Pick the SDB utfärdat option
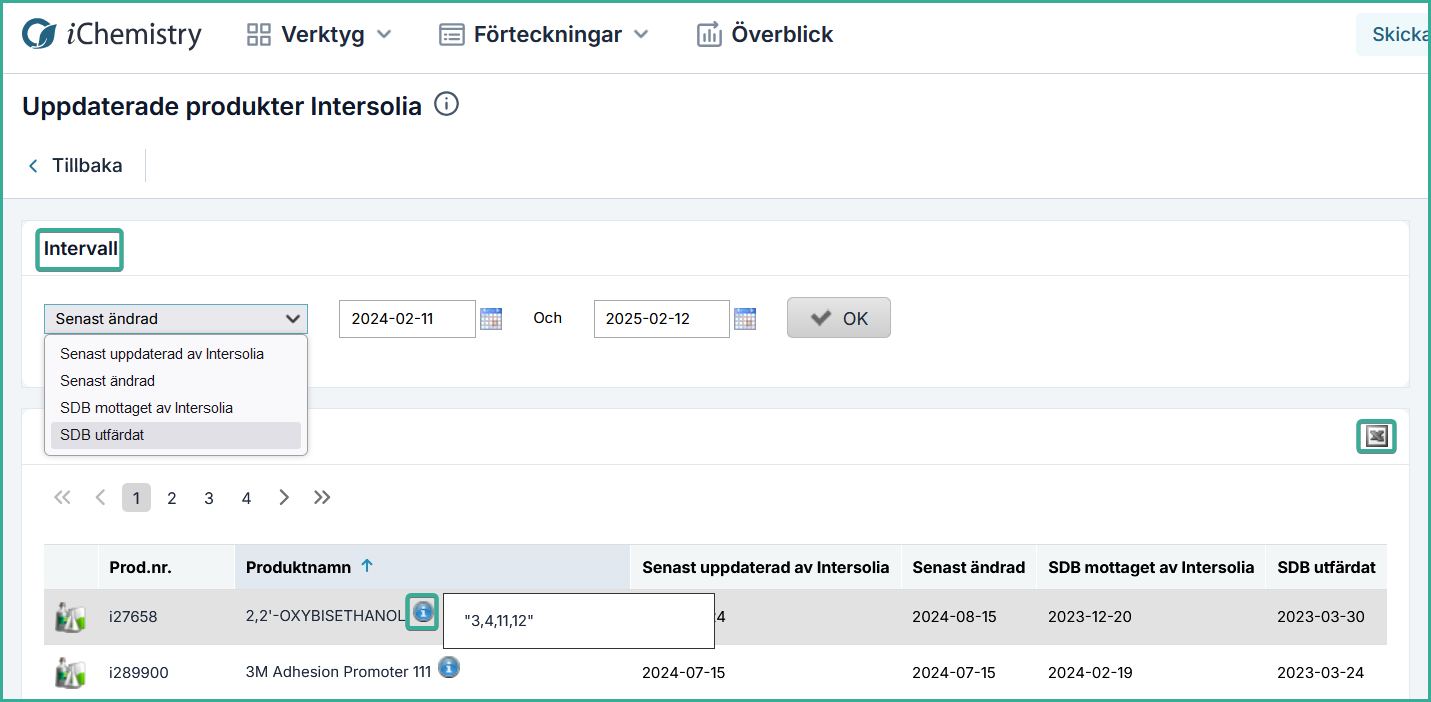This screenshot has height=702, width=1431. click(175, 435)
